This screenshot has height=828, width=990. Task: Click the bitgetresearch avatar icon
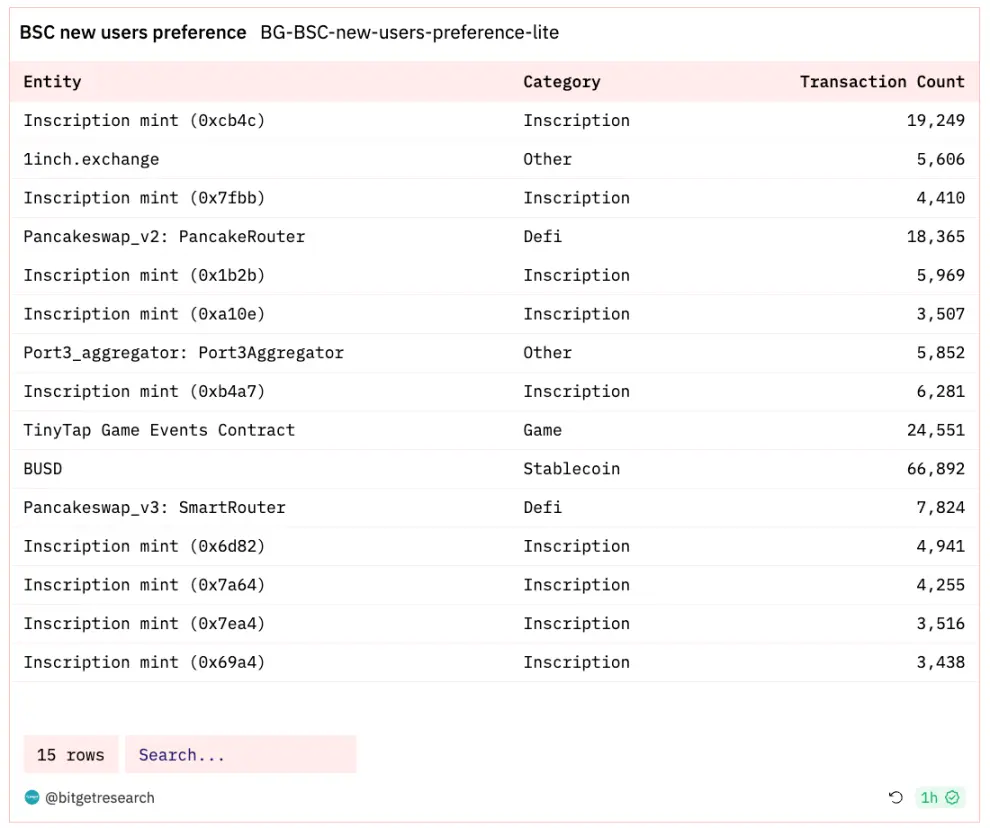pos(31,797)
